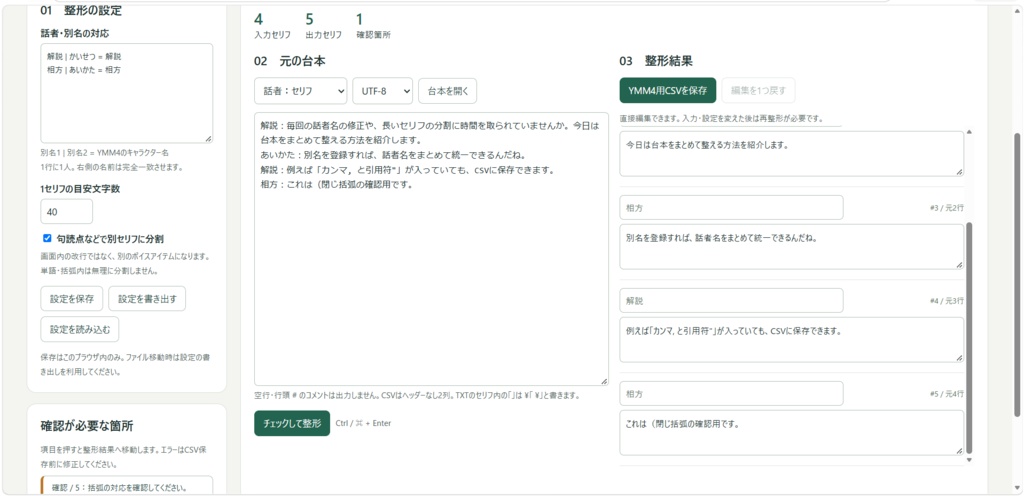The width and height of the screenshot is (1024, 496).
Task: Click 設定を書き出す button
Action: (x=147, y=299)
